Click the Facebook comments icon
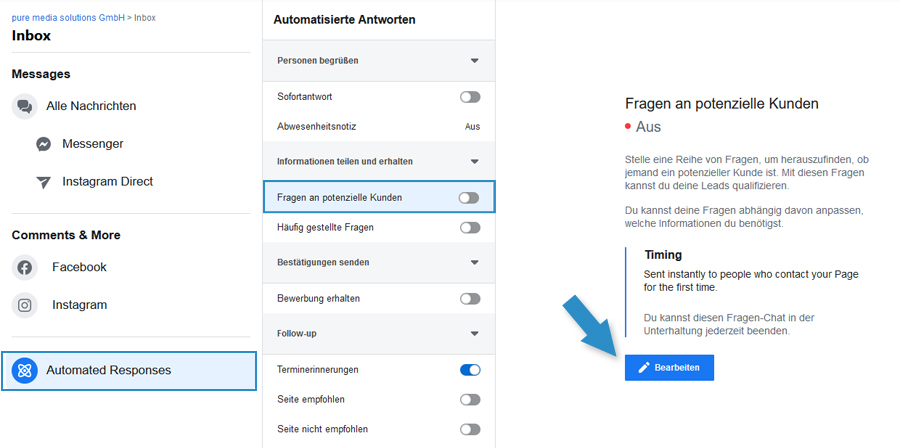The width and height of the screenshot is (900, 448). (x=24, y=267)
